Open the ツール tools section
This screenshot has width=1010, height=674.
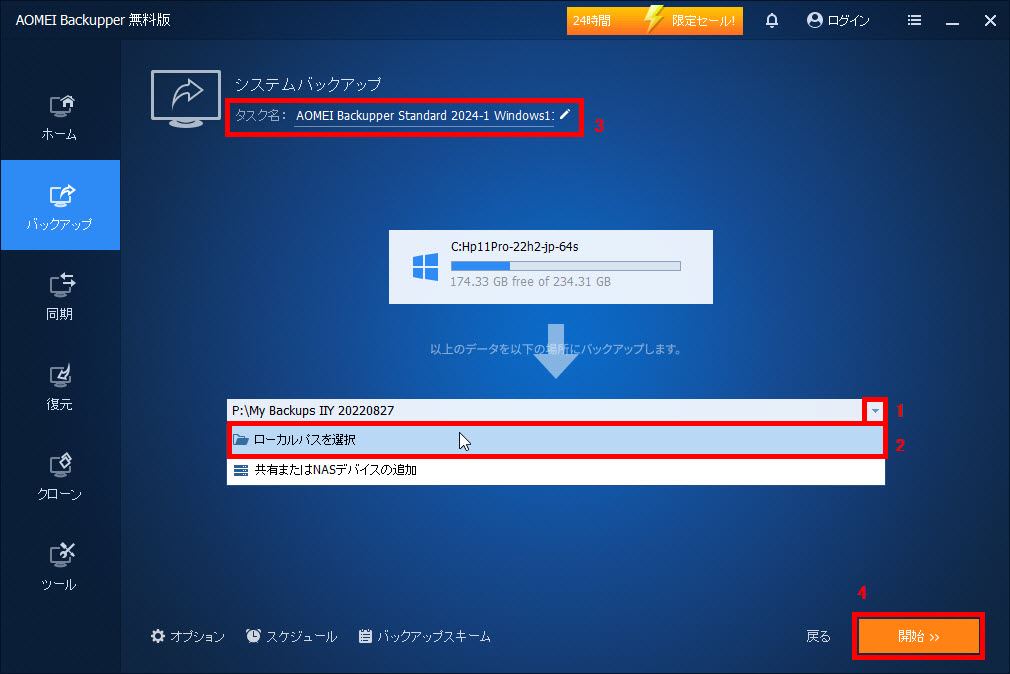[60, 566]
